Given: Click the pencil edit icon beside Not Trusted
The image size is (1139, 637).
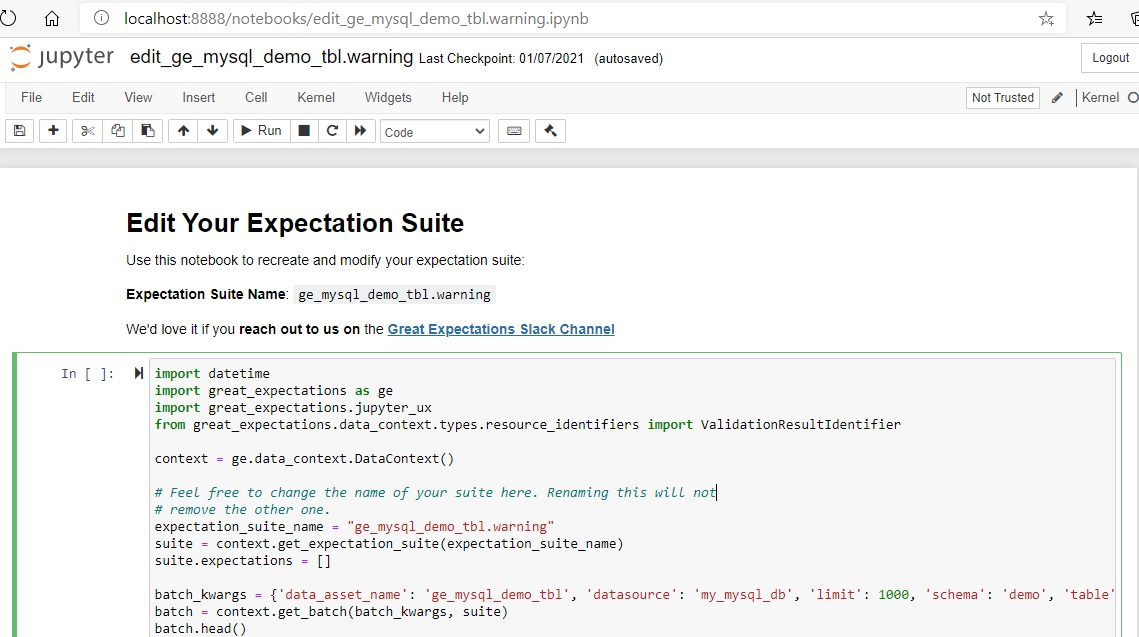Looking at the screenshot, I should tap(1058, 97).
